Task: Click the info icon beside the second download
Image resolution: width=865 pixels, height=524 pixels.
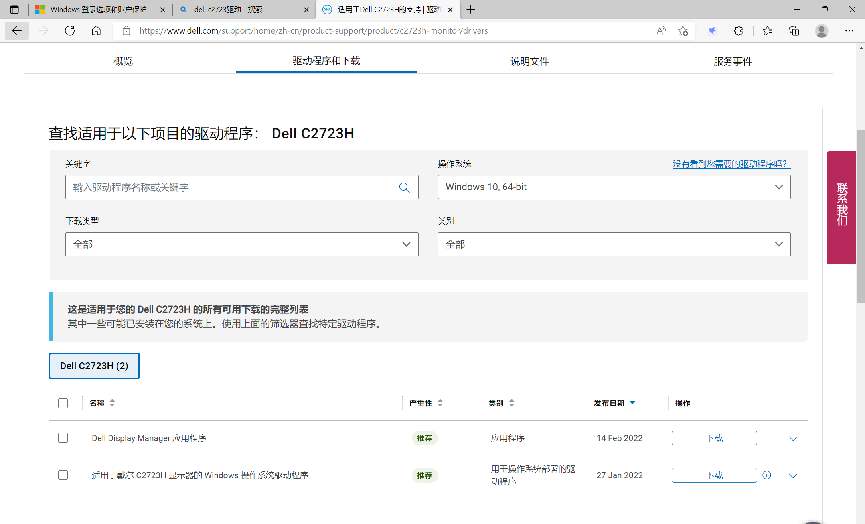Action: (x=767, y=475)
